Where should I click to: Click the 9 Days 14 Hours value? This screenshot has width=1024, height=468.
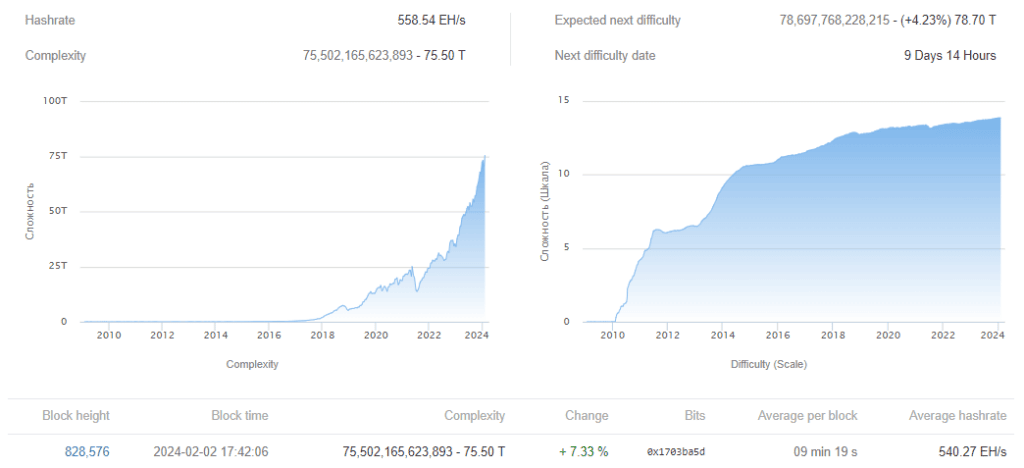tap(949, 55)
